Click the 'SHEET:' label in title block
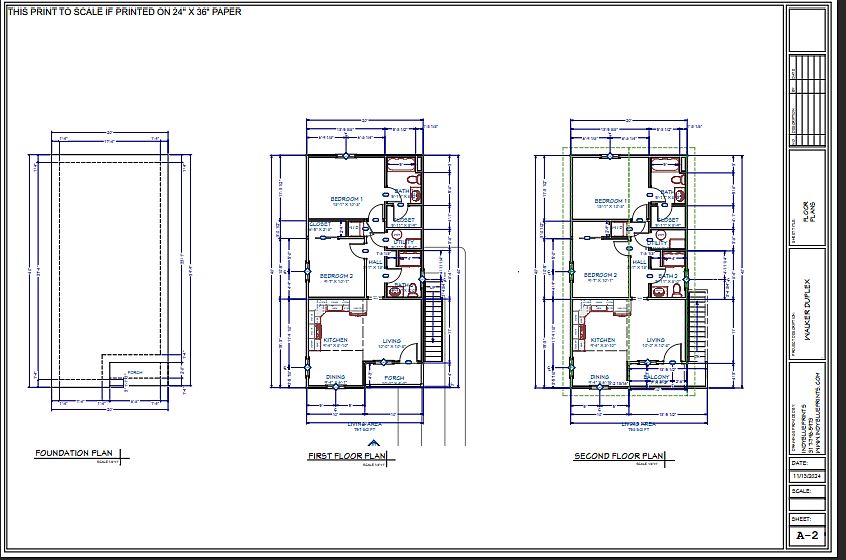The width and height of the screenshot is (846, 560). click(x=801, y=520)
